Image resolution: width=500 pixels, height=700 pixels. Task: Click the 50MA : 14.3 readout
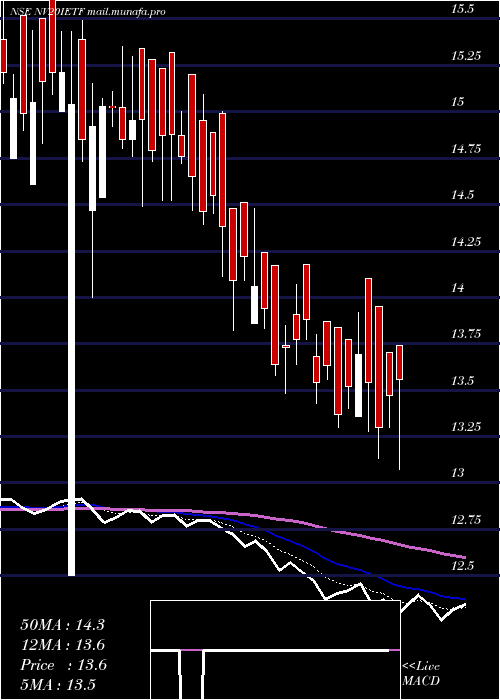coord(62,625)
